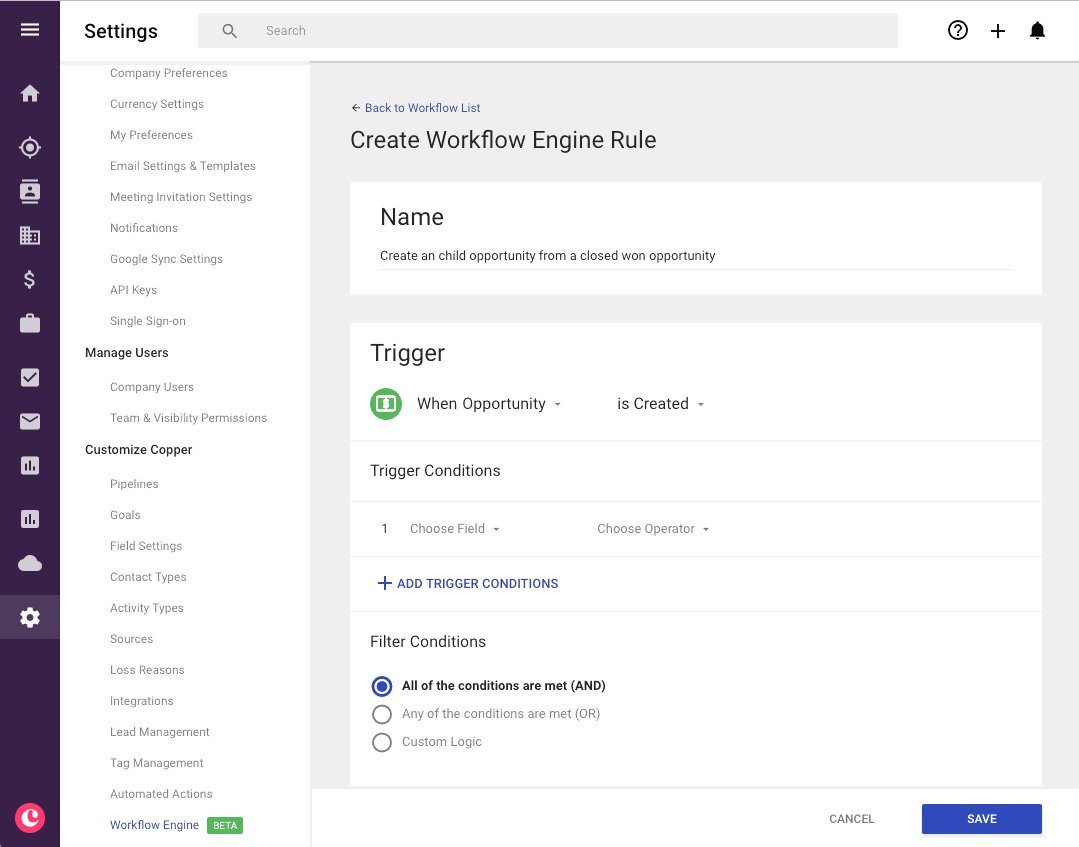Open Activity Types settings

pyautogui.click(x=147, y=608)
